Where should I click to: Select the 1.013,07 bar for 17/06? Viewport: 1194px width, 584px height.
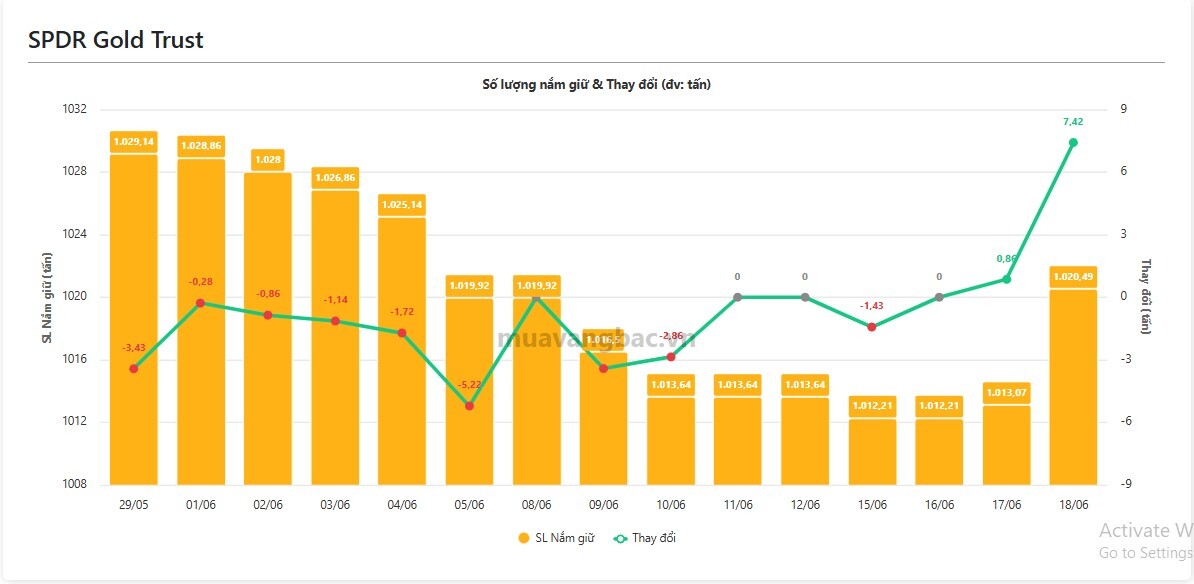1006,445
